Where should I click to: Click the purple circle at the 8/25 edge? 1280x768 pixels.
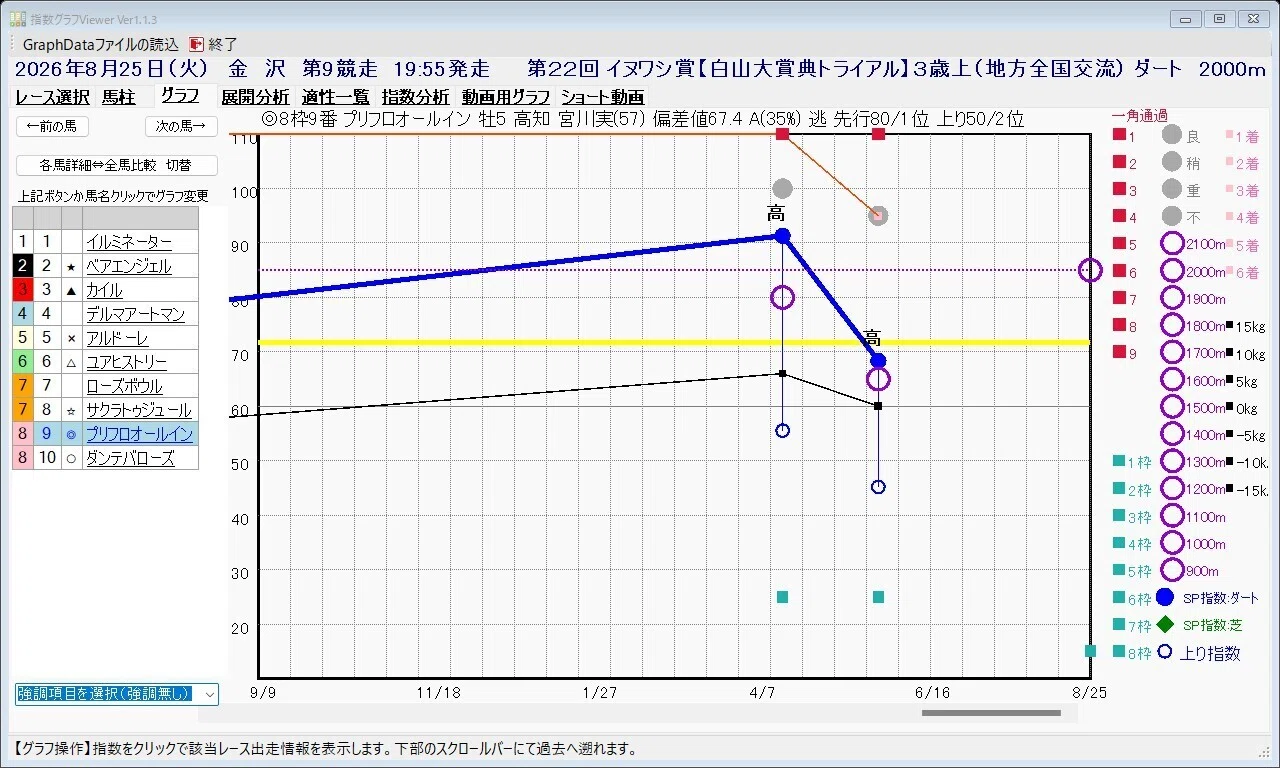(x=1090, y=270)
